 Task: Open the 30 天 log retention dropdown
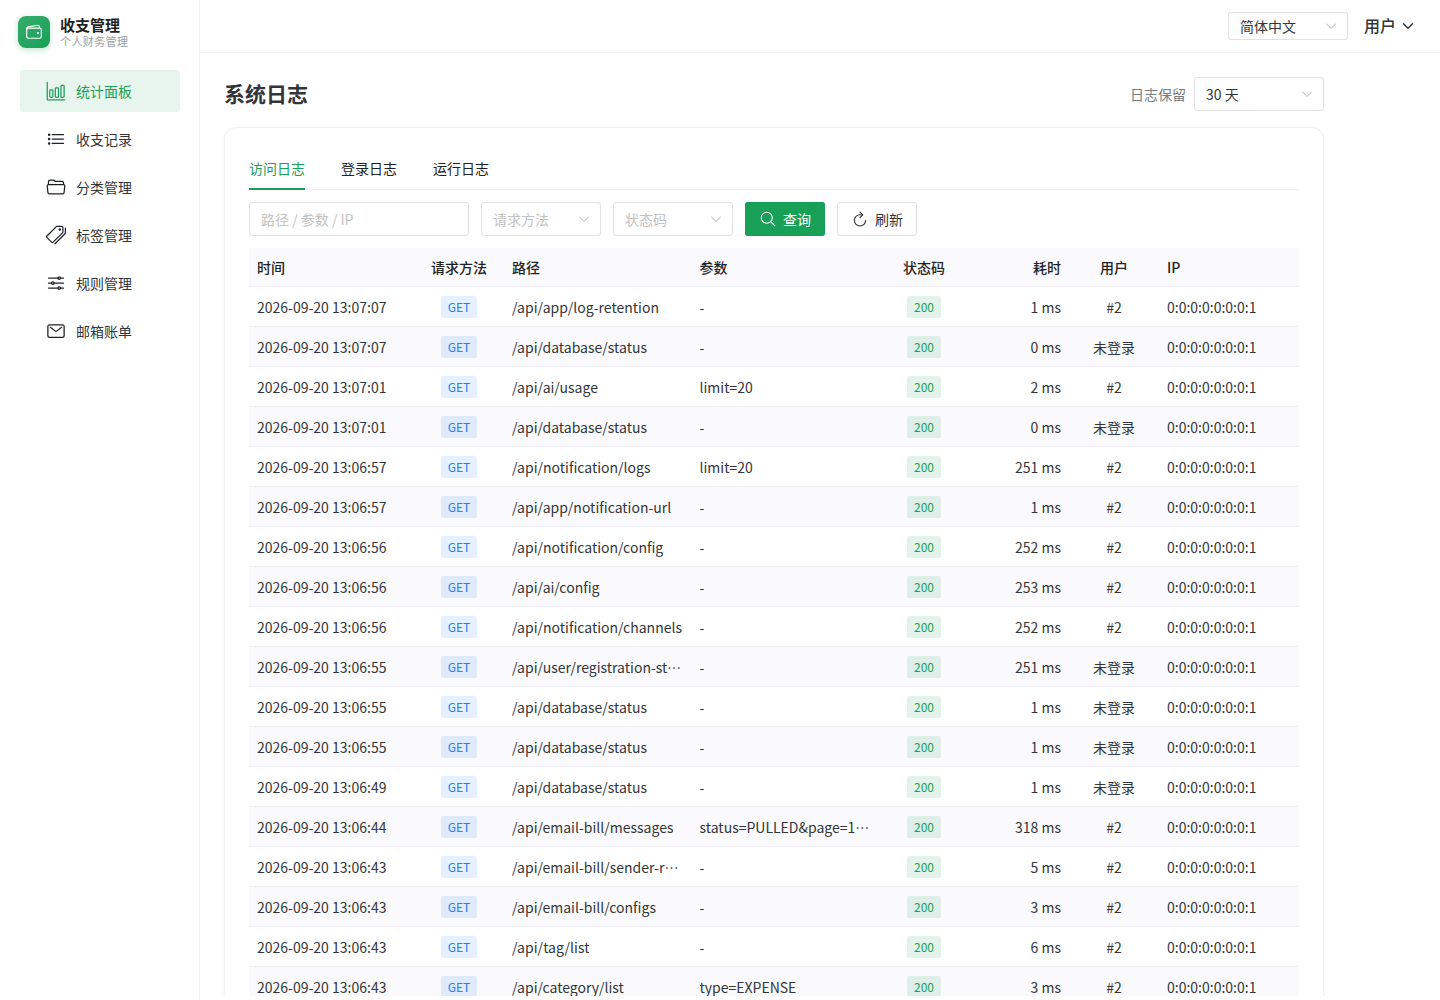pos(1259,94)
